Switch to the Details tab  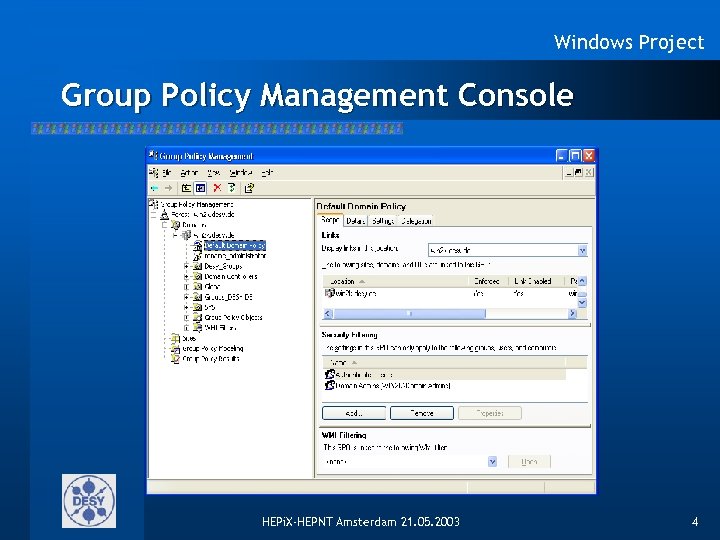pyautogui.click(x=355, y=221)
